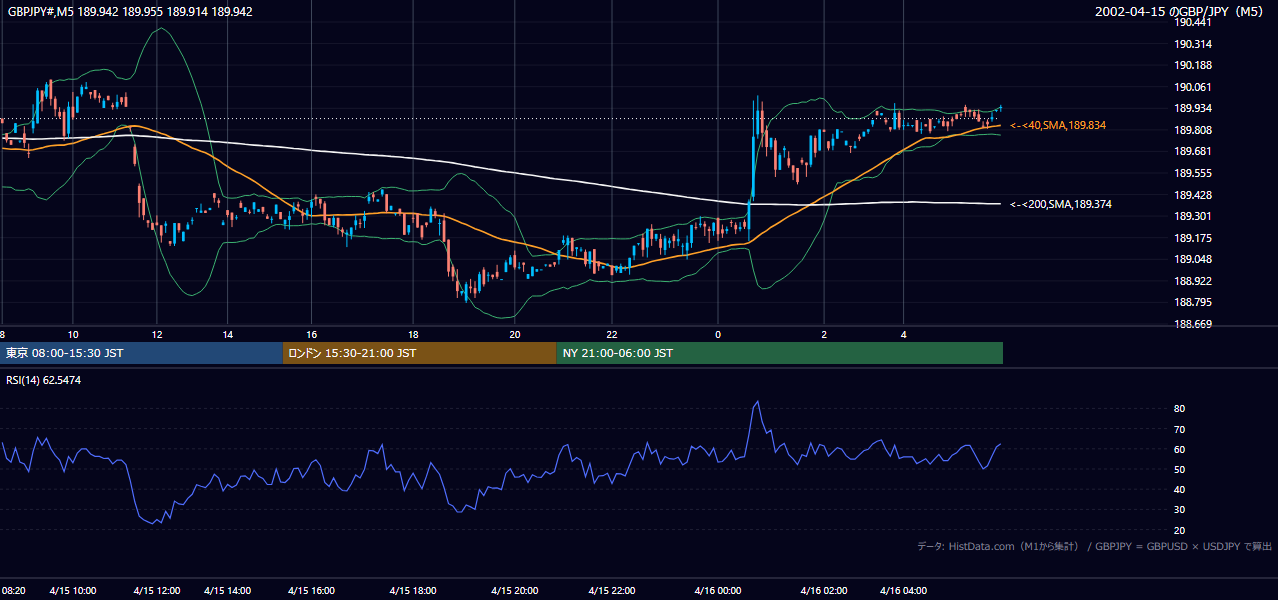1278x600 pixels.
Task: Click the RSI axis level 80
Action: [1180, 409]
